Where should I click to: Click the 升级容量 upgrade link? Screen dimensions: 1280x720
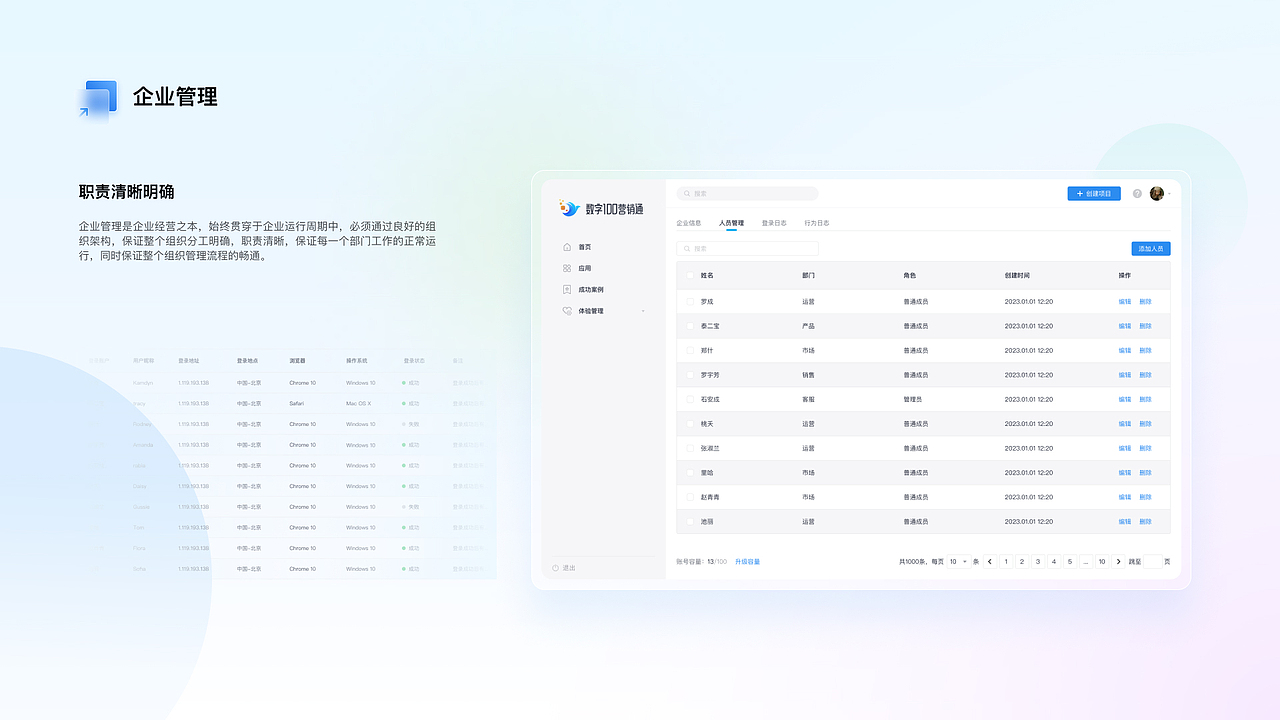[748, 560]
